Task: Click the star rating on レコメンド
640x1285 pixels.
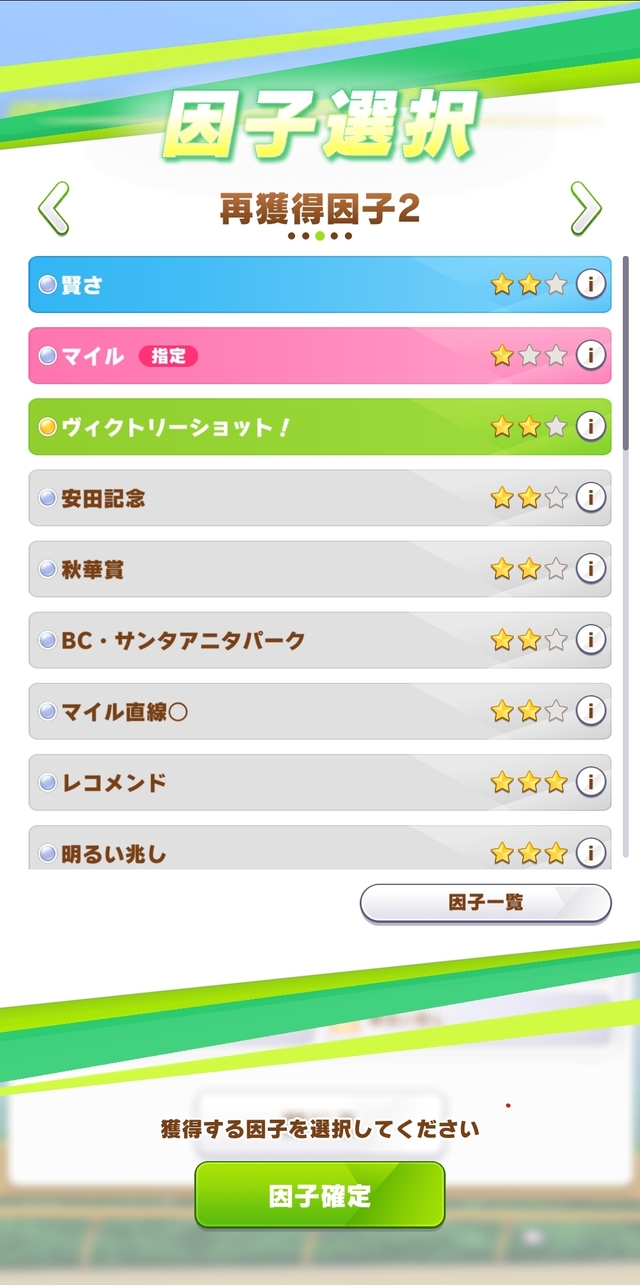Action: [529, 782]
